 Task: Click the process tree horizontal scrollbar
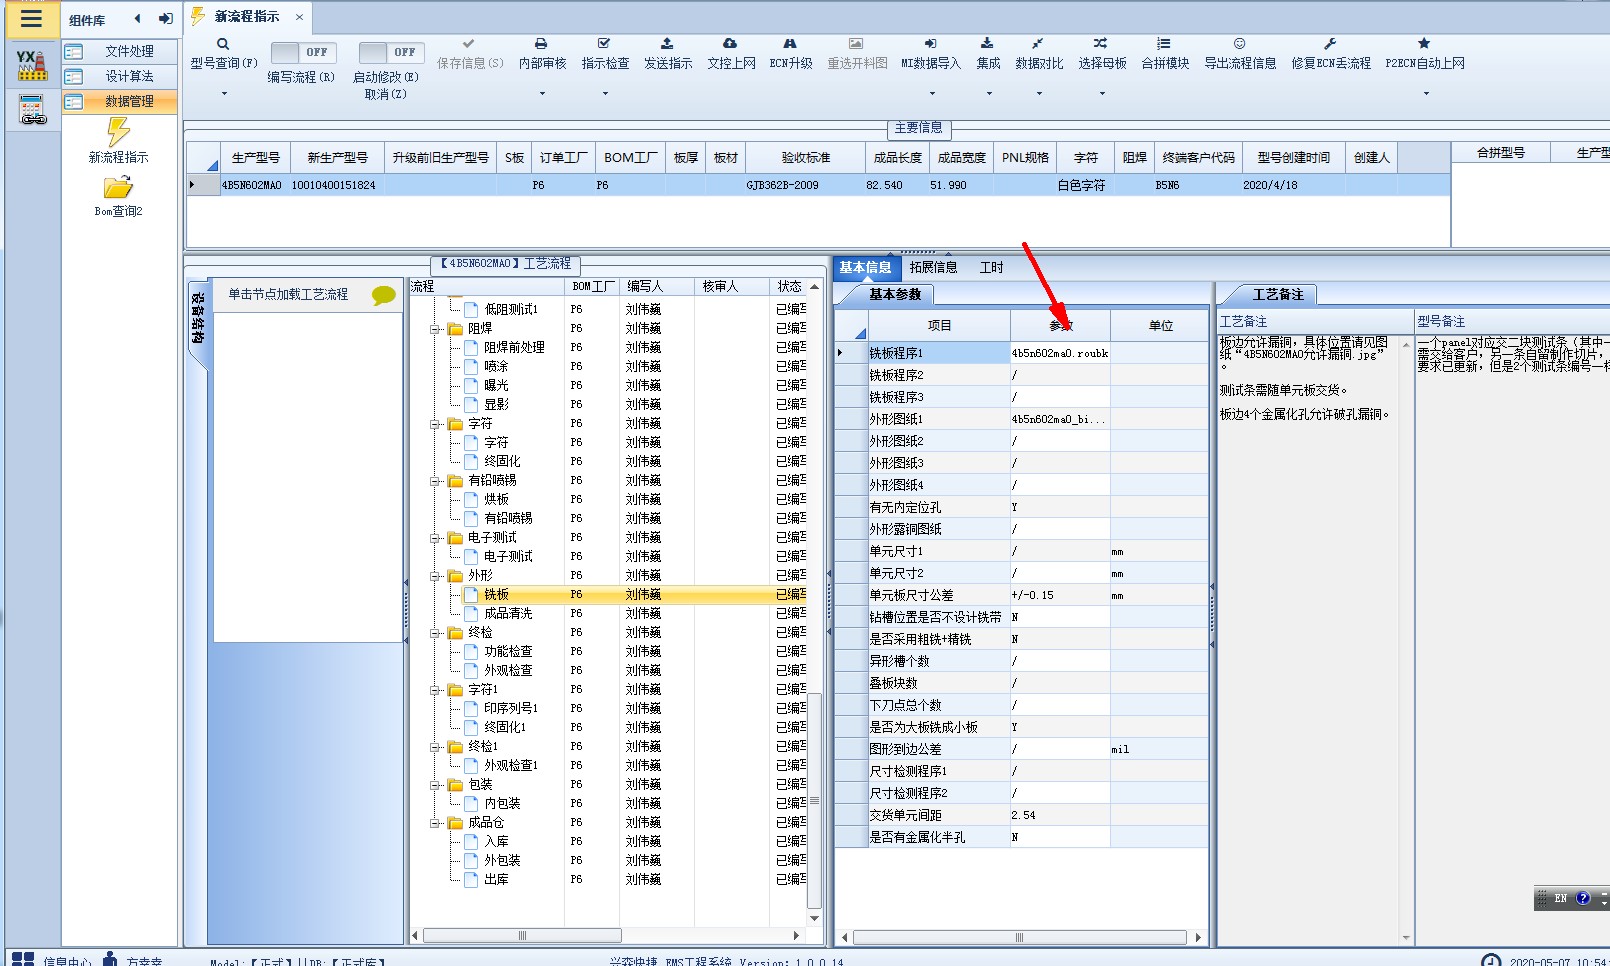coord(521,936)
